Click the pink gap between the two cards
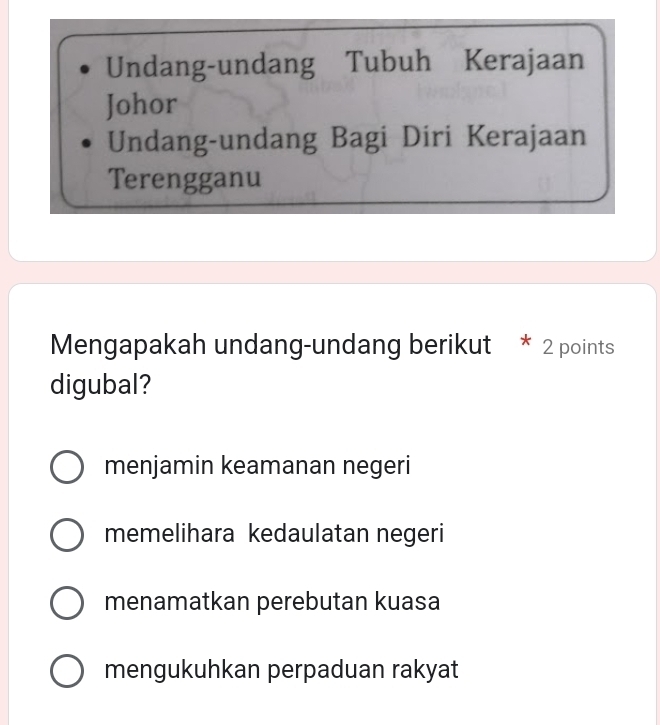The image size is (660, 725). click(330, 272)
